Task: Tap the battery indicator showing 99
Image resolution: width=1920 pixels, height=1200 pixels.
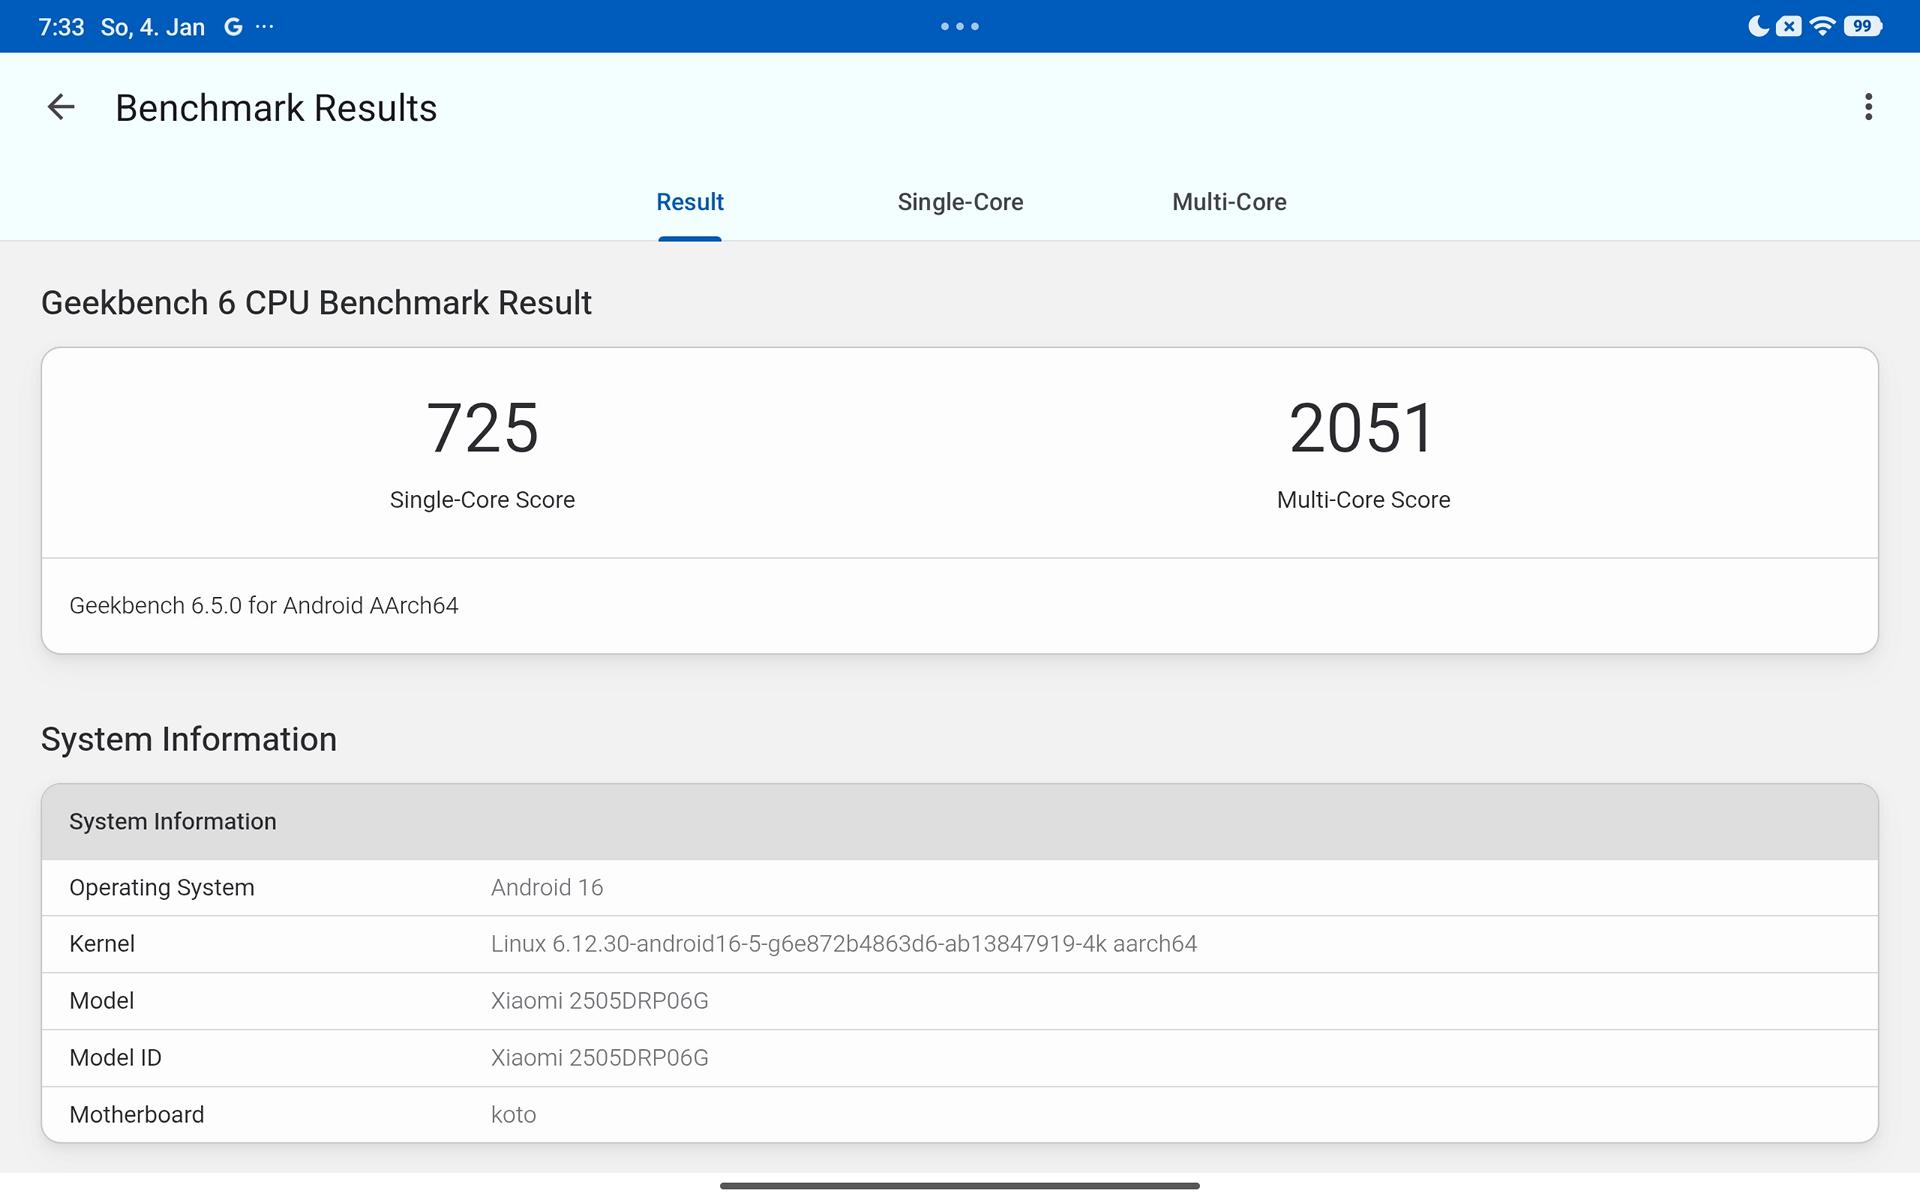Action: pyautogui.click(x=1862, y=27)
